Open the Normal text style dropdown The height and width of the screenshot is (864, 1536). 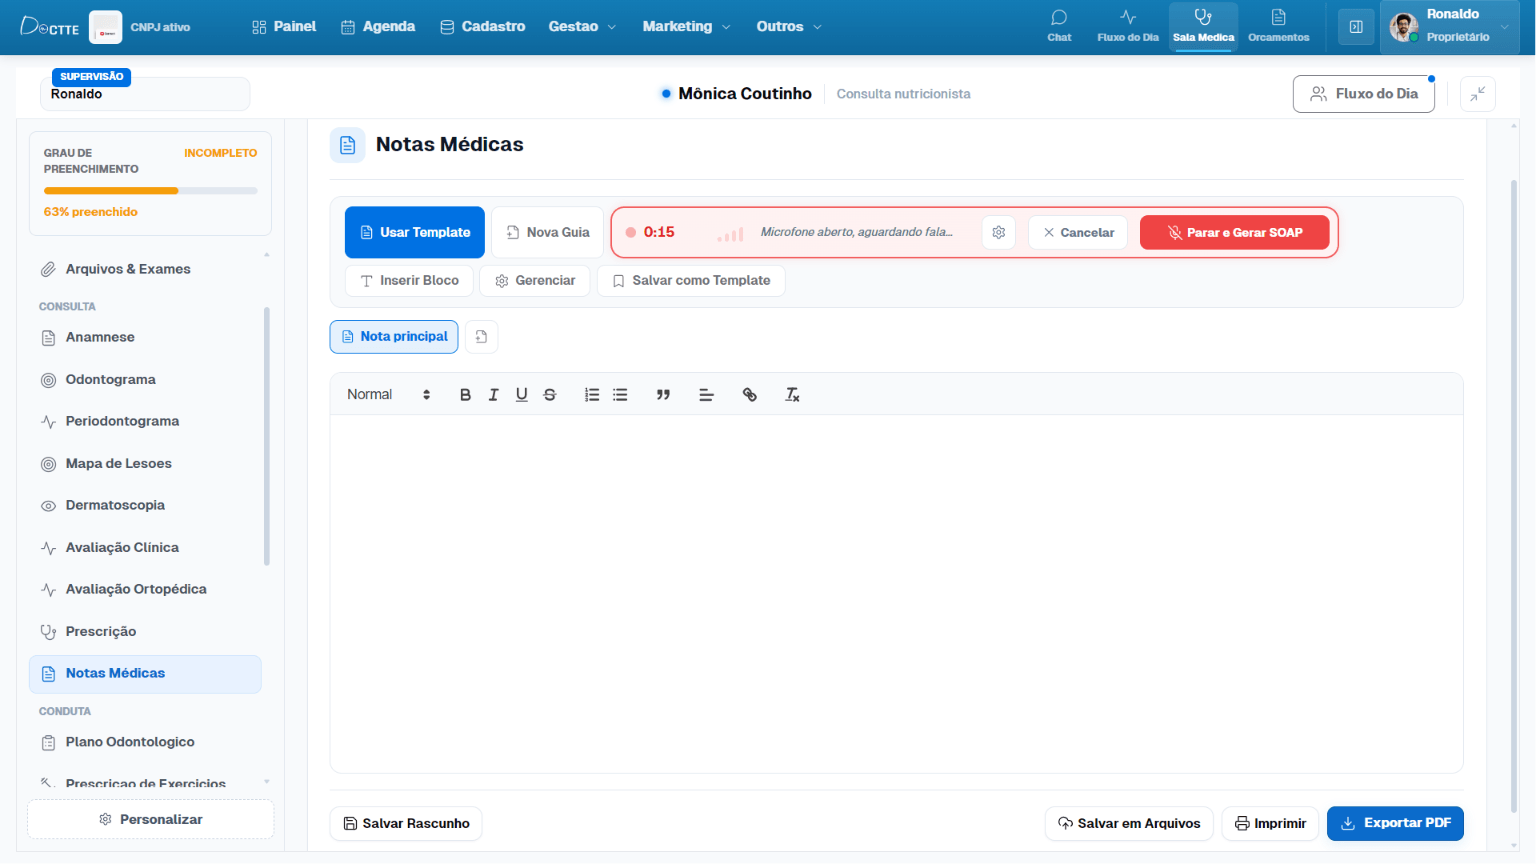(388, 395)
